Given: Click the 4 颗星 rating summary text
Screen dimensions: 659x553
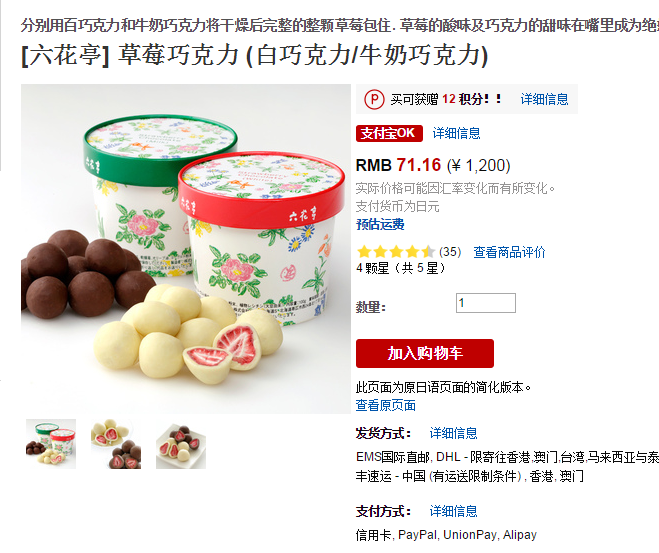Looking at the screenshot, I should (x=401, y=268).
